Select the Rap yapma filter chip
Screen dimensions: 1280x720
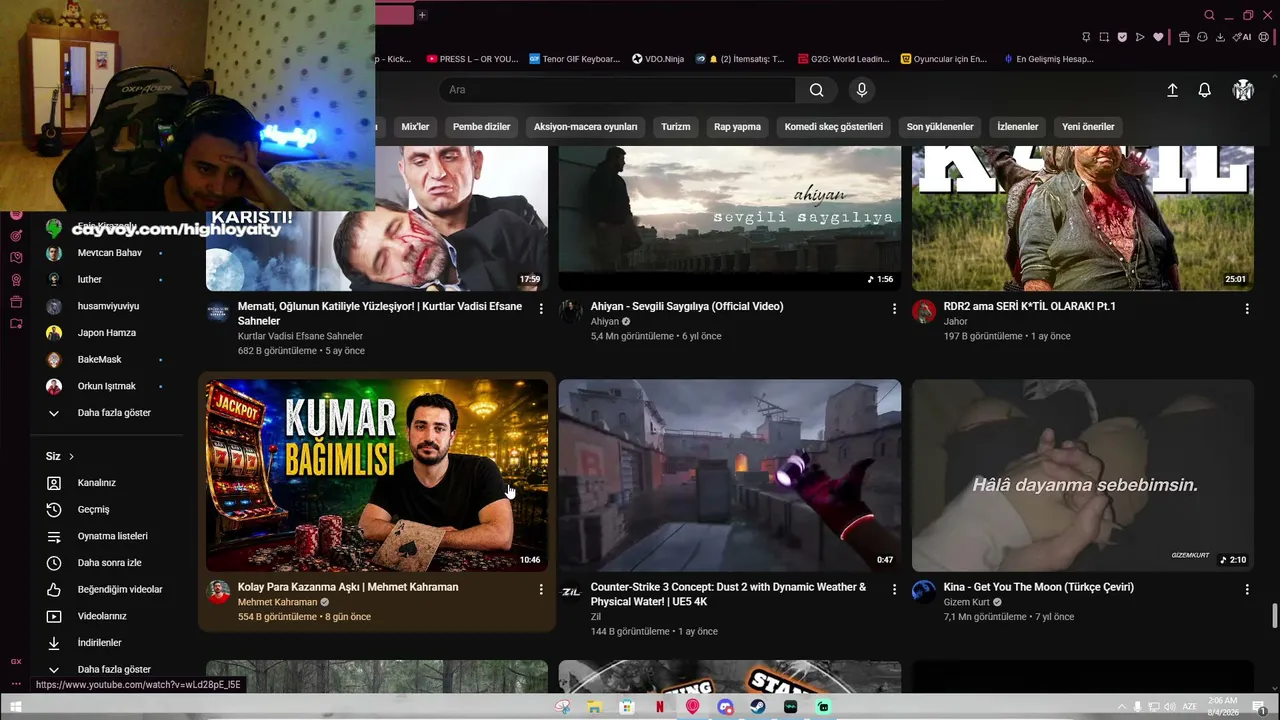[737, 127]
